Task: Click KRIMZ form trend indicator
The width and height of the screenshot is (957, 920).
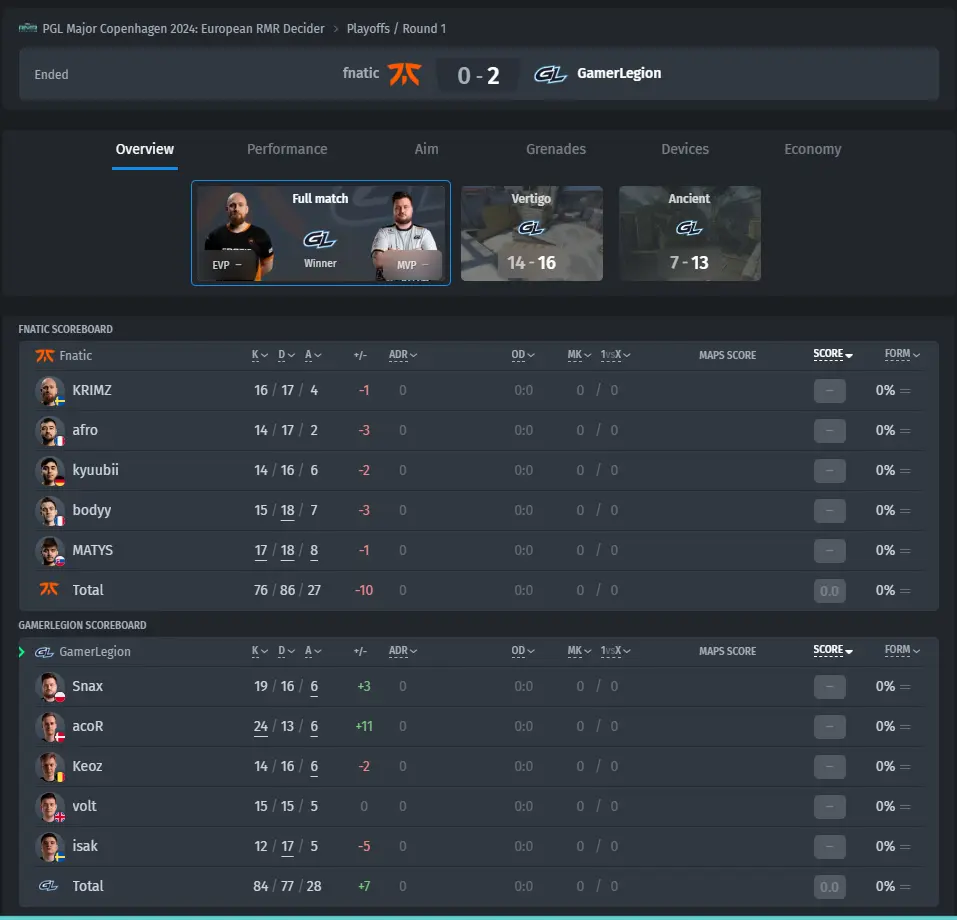Action: (x=905, y=391)
